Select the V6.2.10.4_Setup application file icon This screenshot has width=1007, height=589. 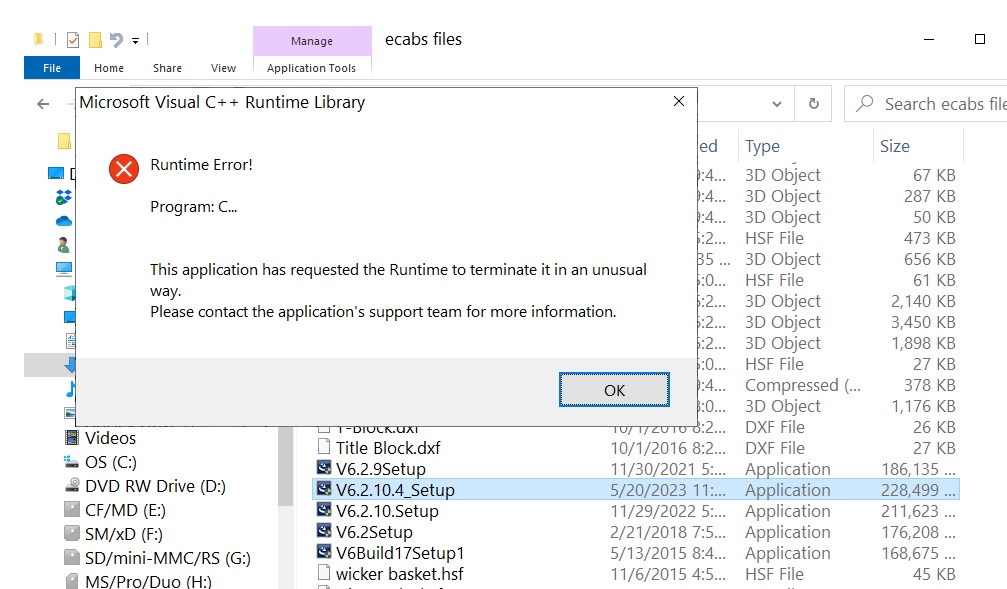(x=324, y=489)
